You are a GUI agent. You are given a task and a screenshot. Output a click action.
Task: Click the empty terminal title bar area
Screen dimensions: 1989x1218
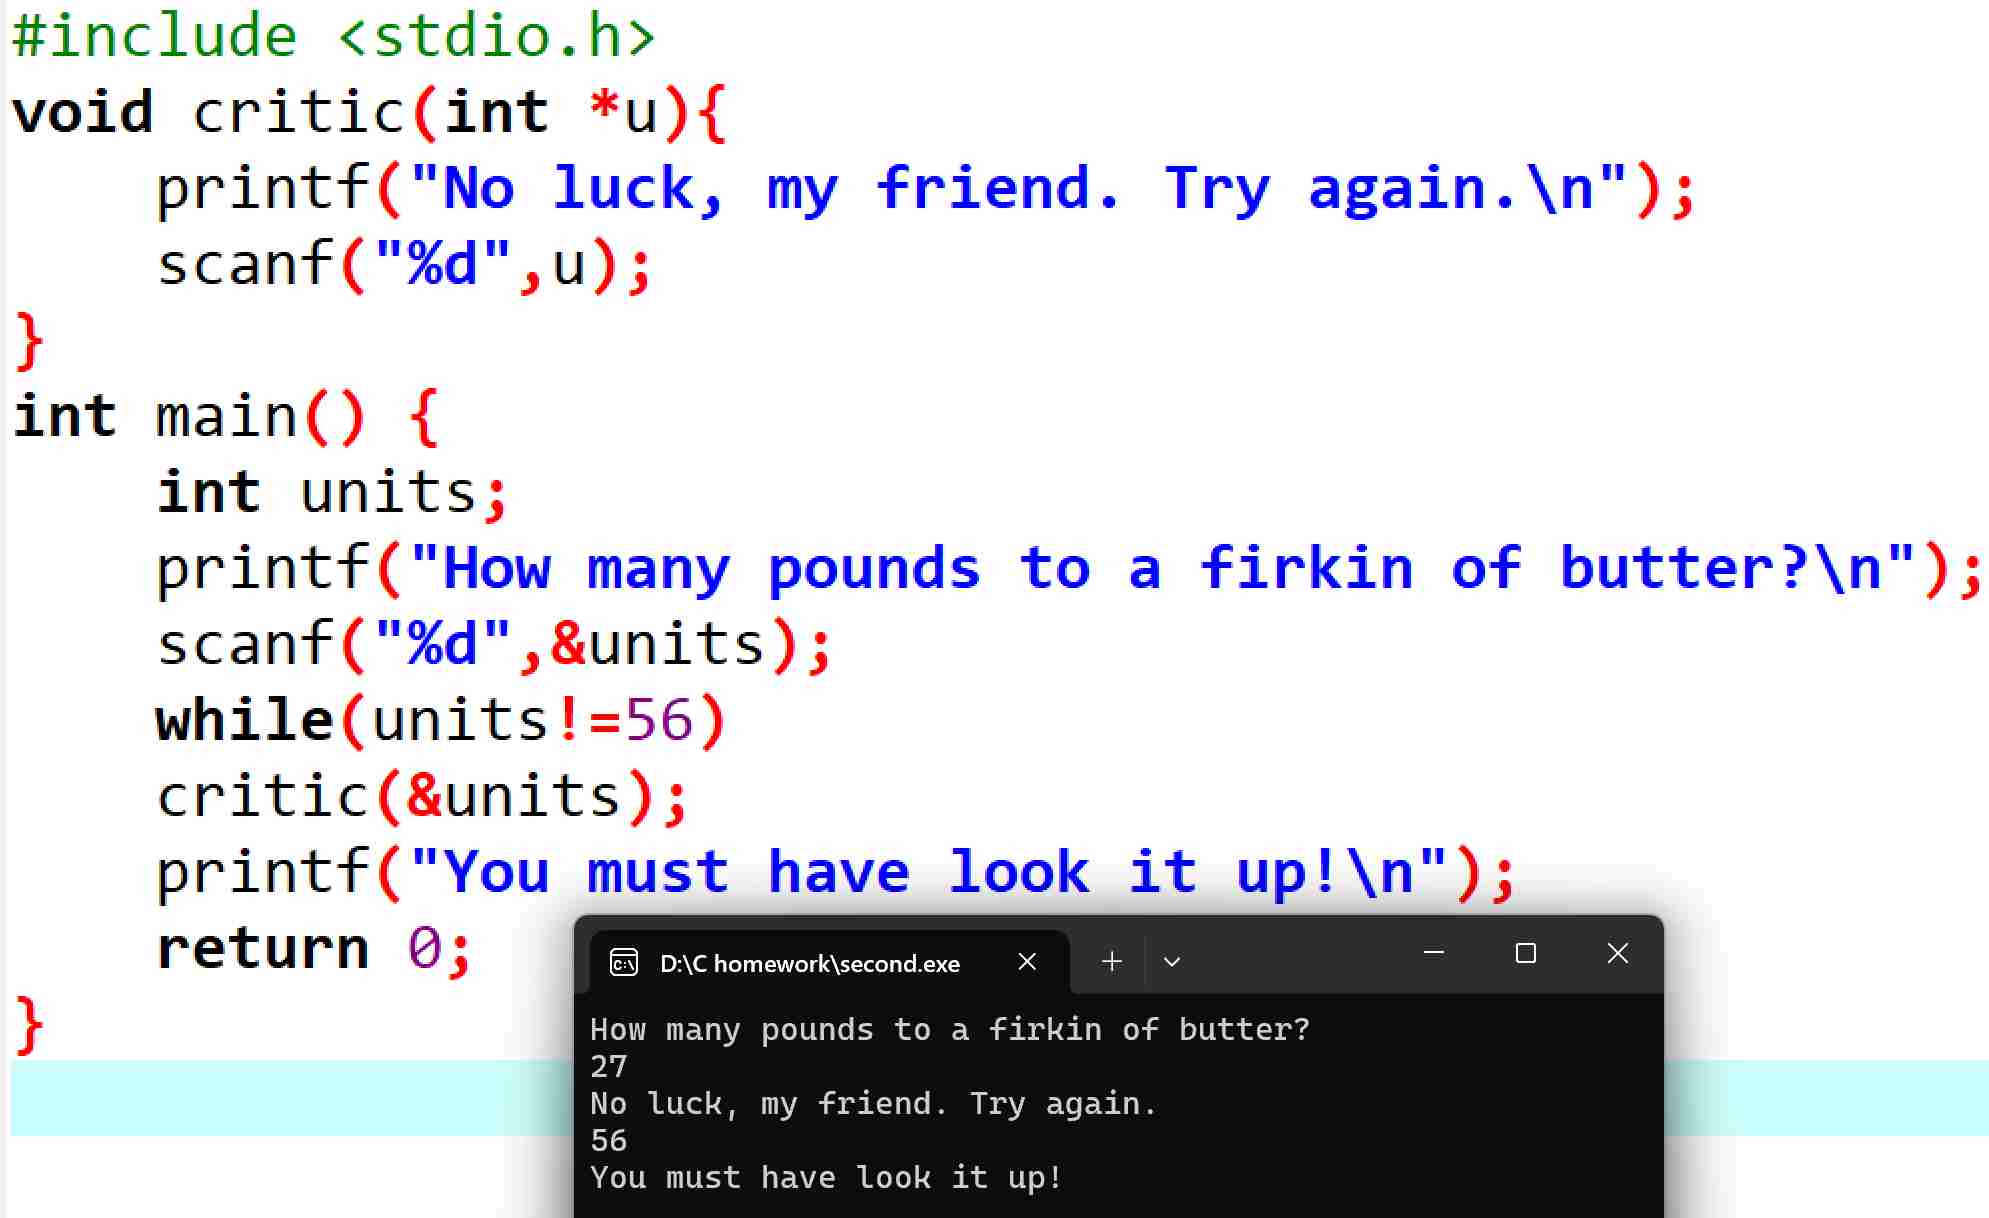(x=1300, y=956)
